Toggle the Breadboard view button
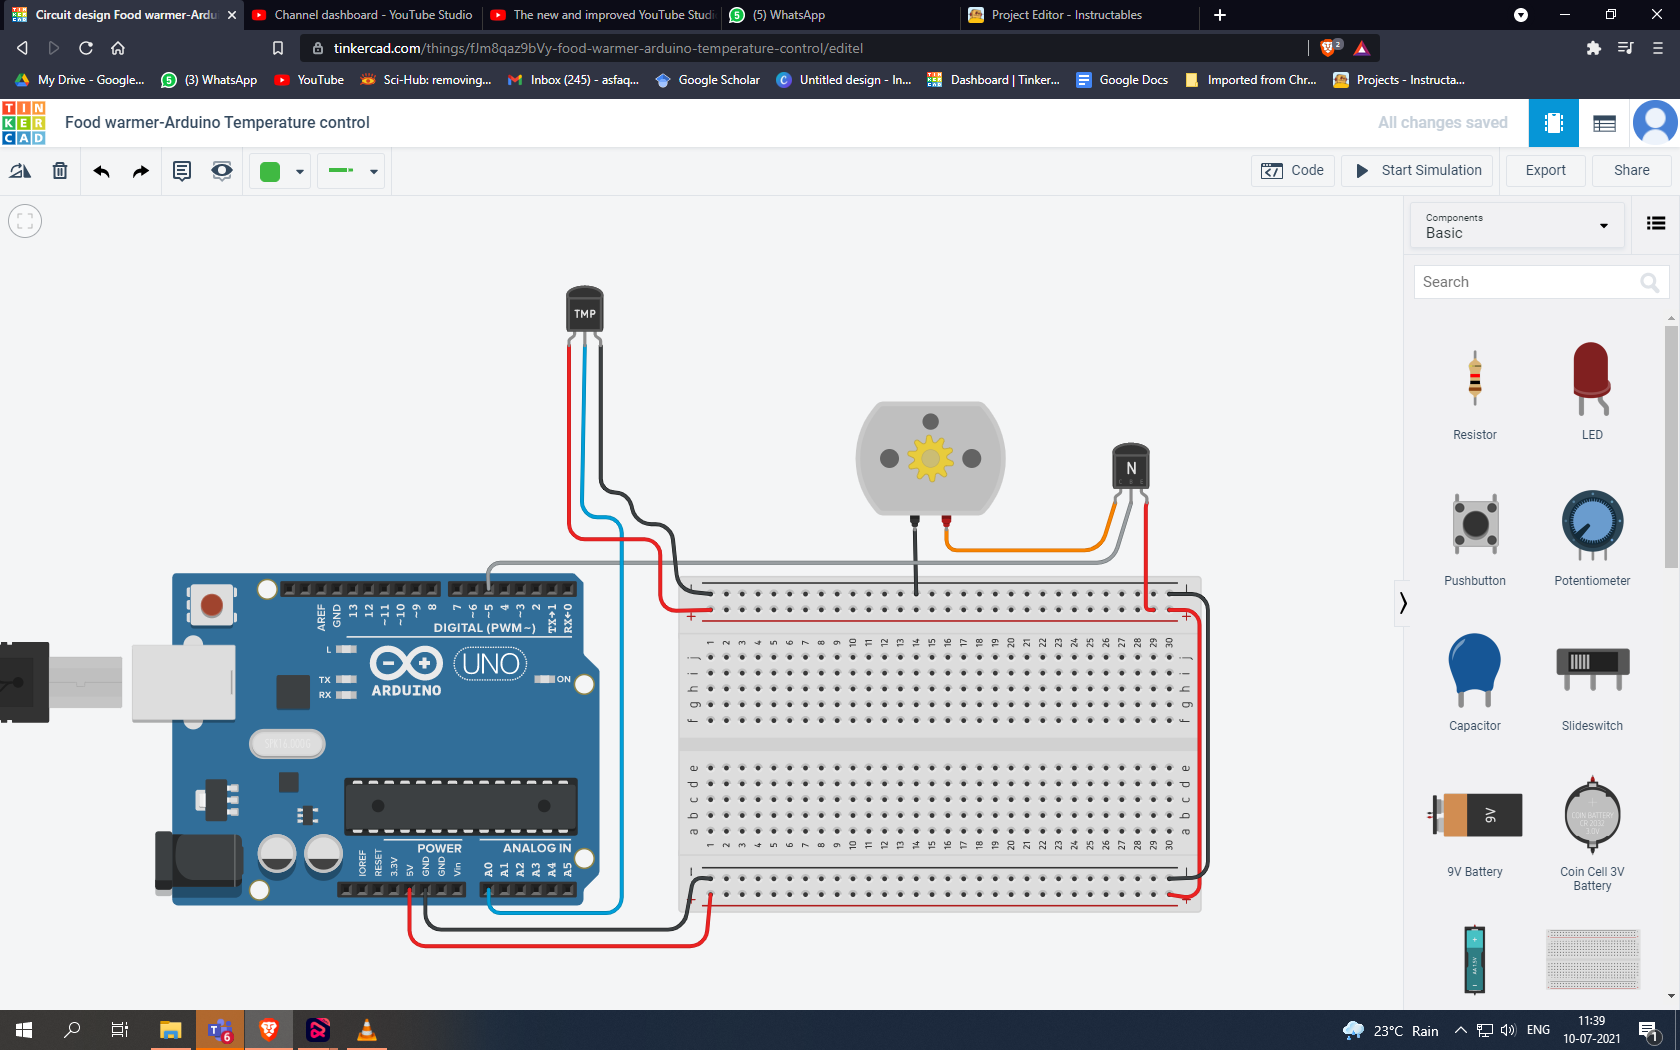The image size is (1680, 1050). pos(1553,122)
